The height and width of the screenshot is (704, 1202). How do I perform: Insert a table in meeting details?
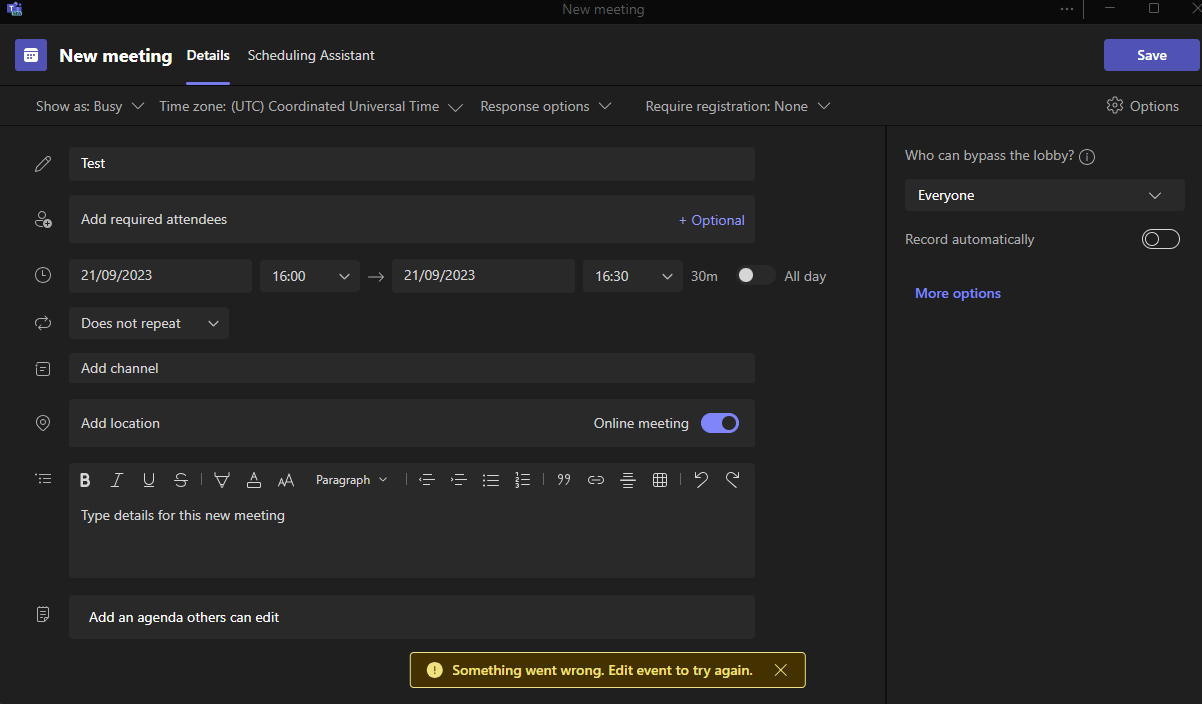pos(660,480)
